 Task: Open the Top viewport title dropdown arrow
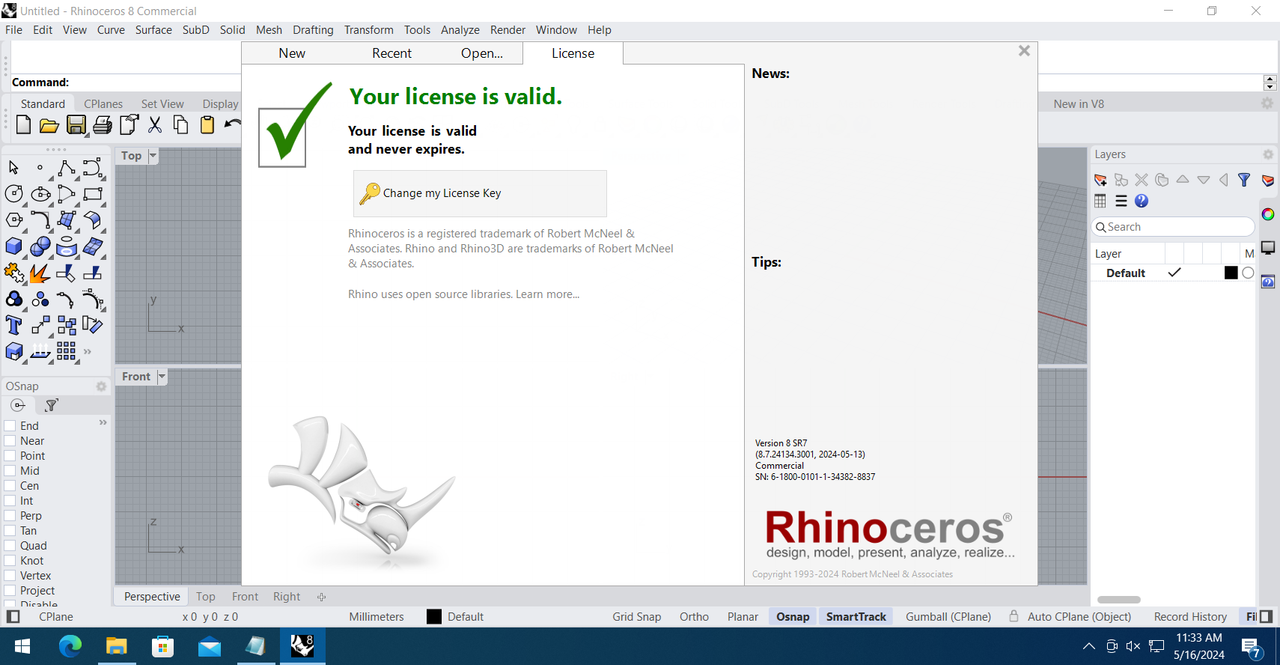(x=153, y=156)
